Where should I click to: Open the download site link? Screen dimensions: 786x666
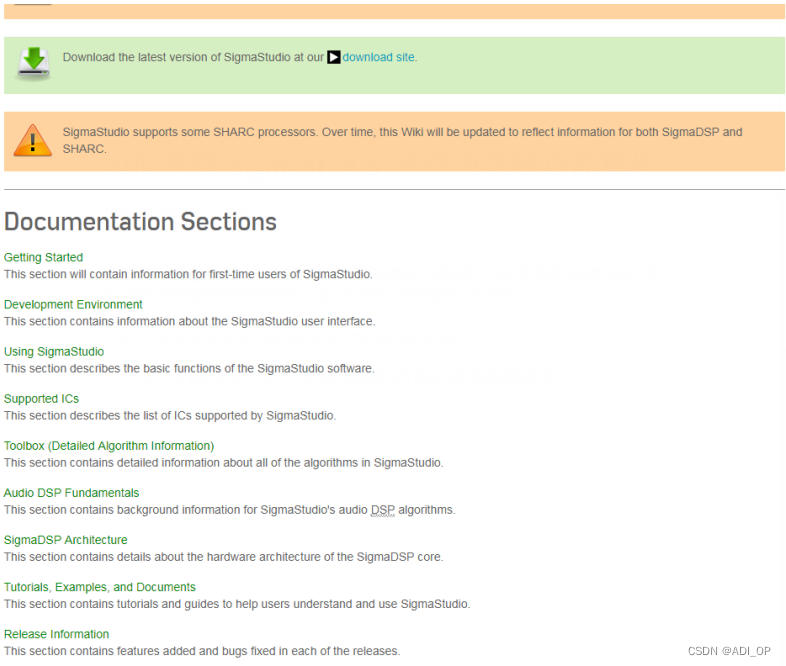tap(378, 57)
